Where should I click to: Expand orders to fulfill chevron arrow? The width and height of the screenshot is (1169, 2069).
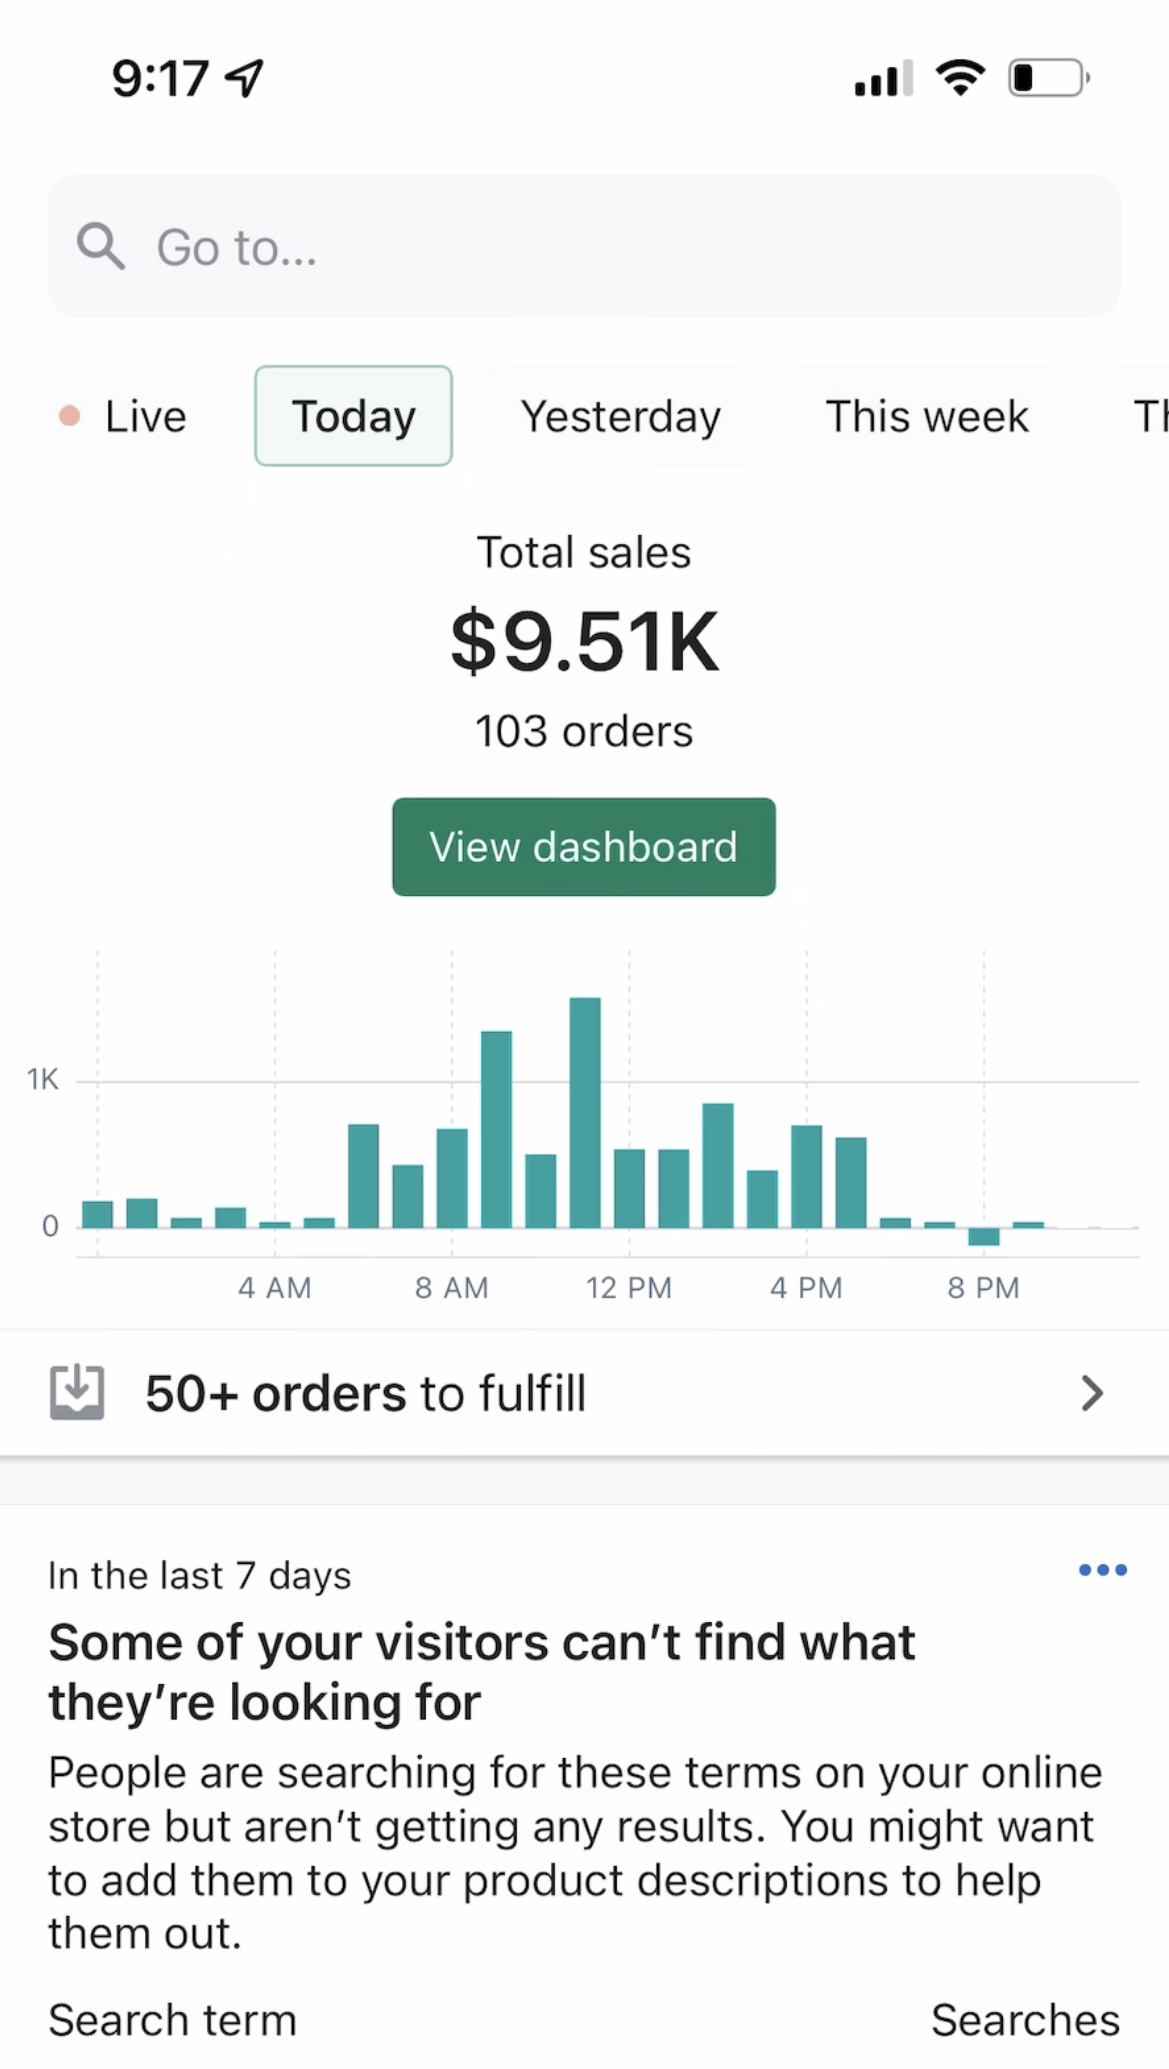[1092, 1393]
